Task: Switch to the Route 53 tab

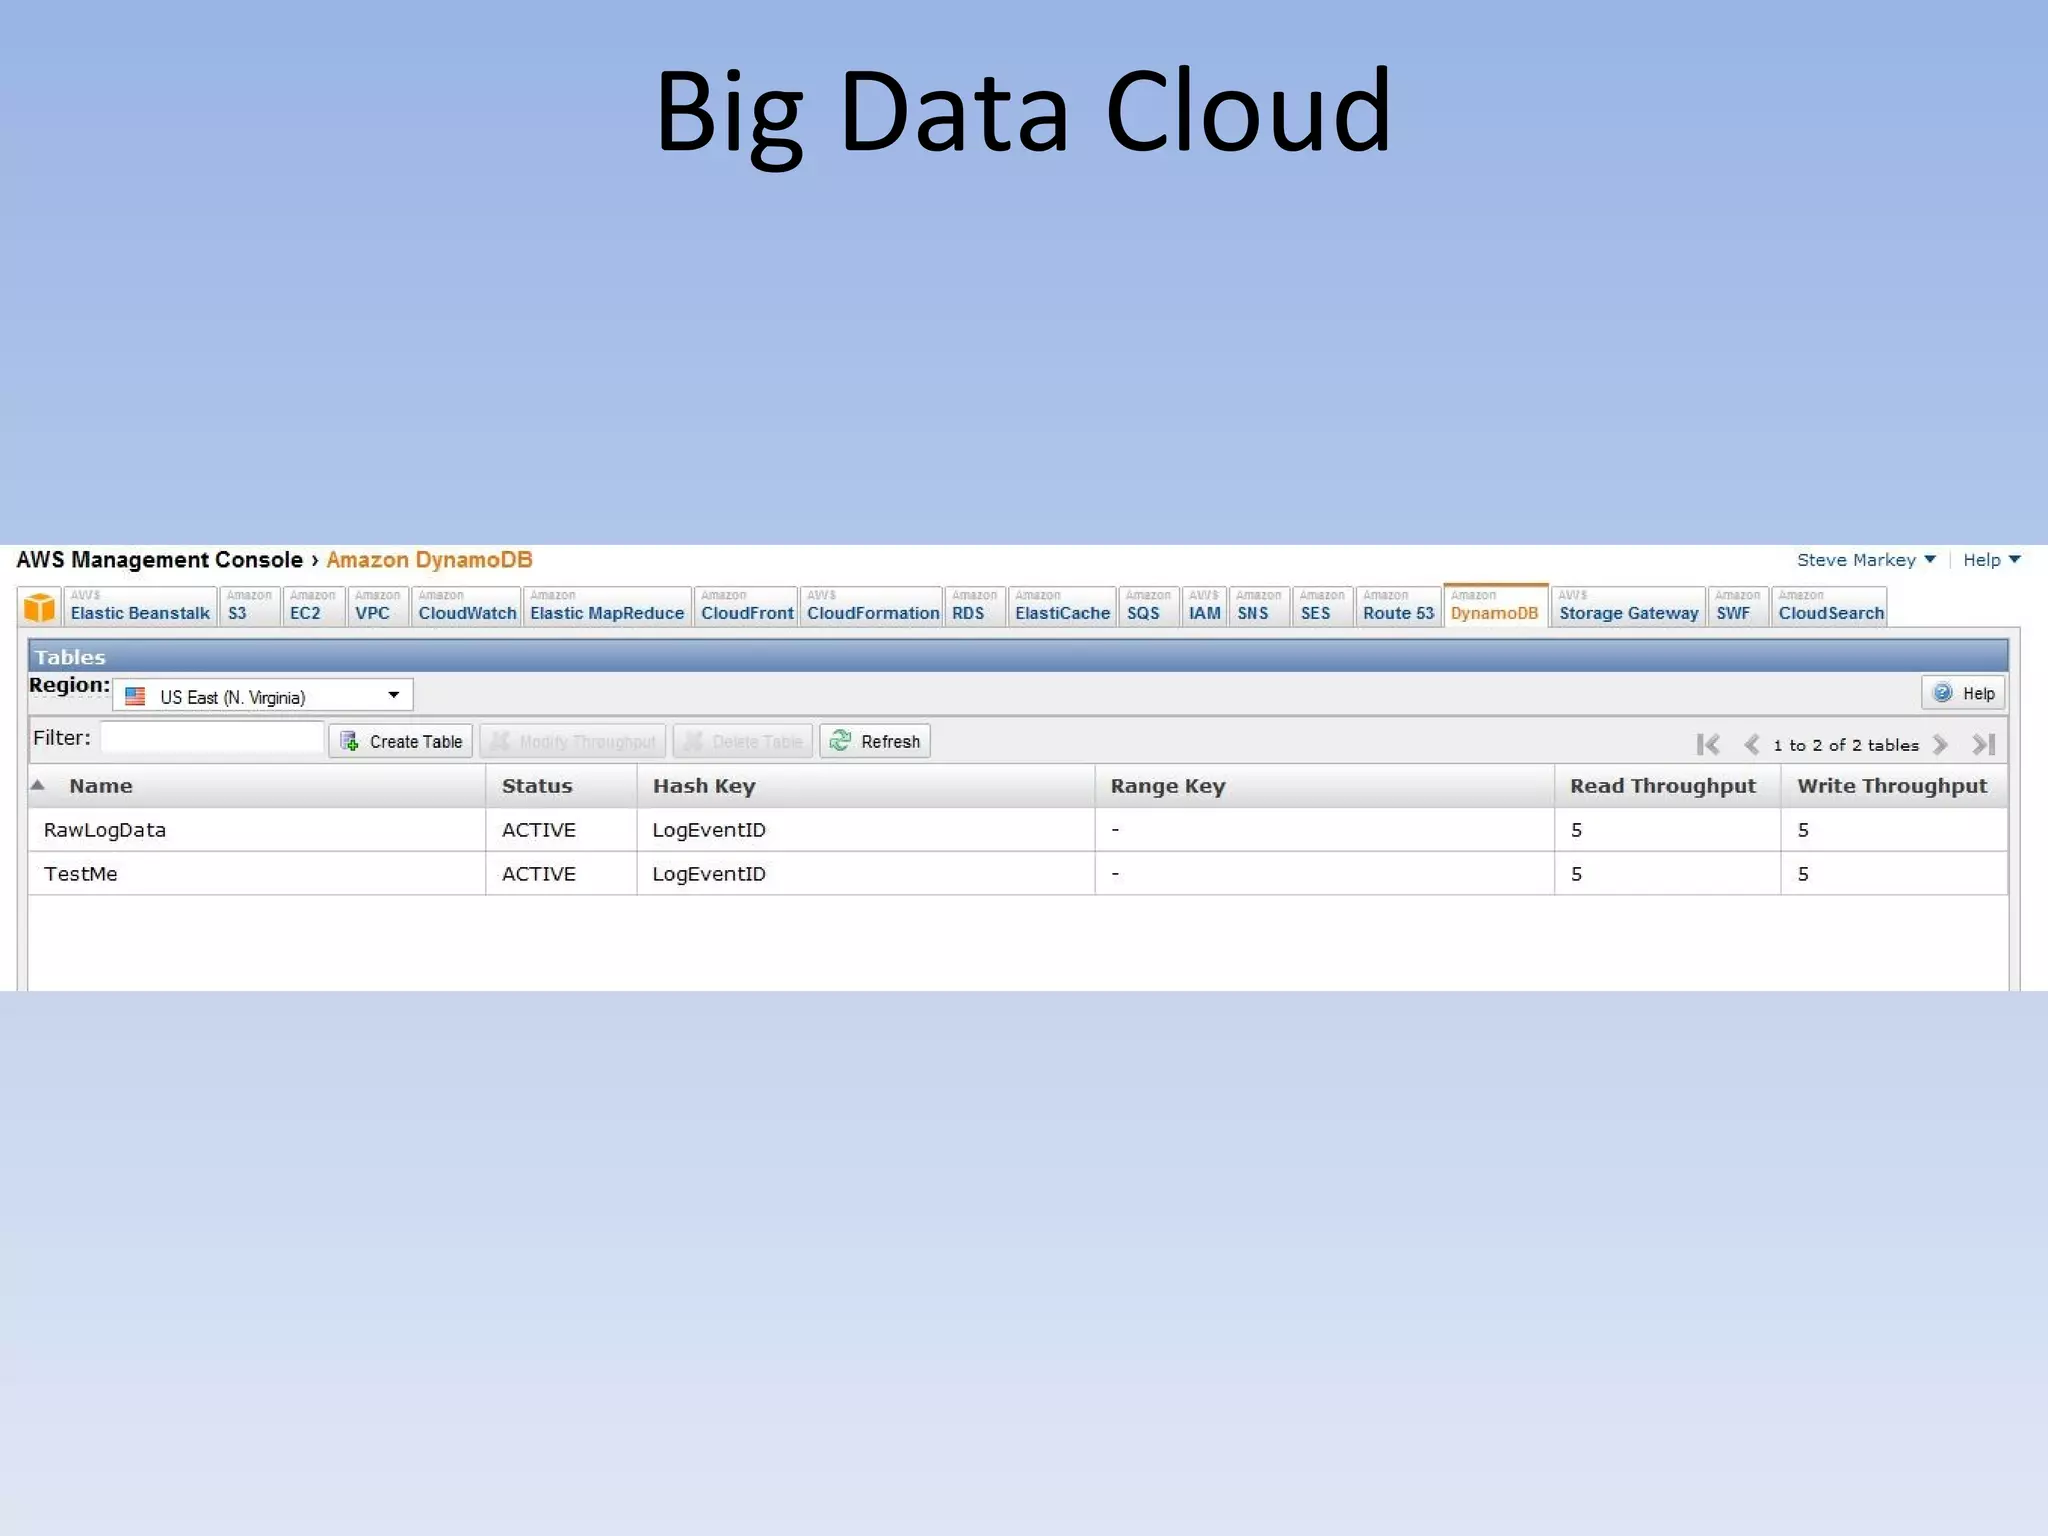Action: point(1398,606)
